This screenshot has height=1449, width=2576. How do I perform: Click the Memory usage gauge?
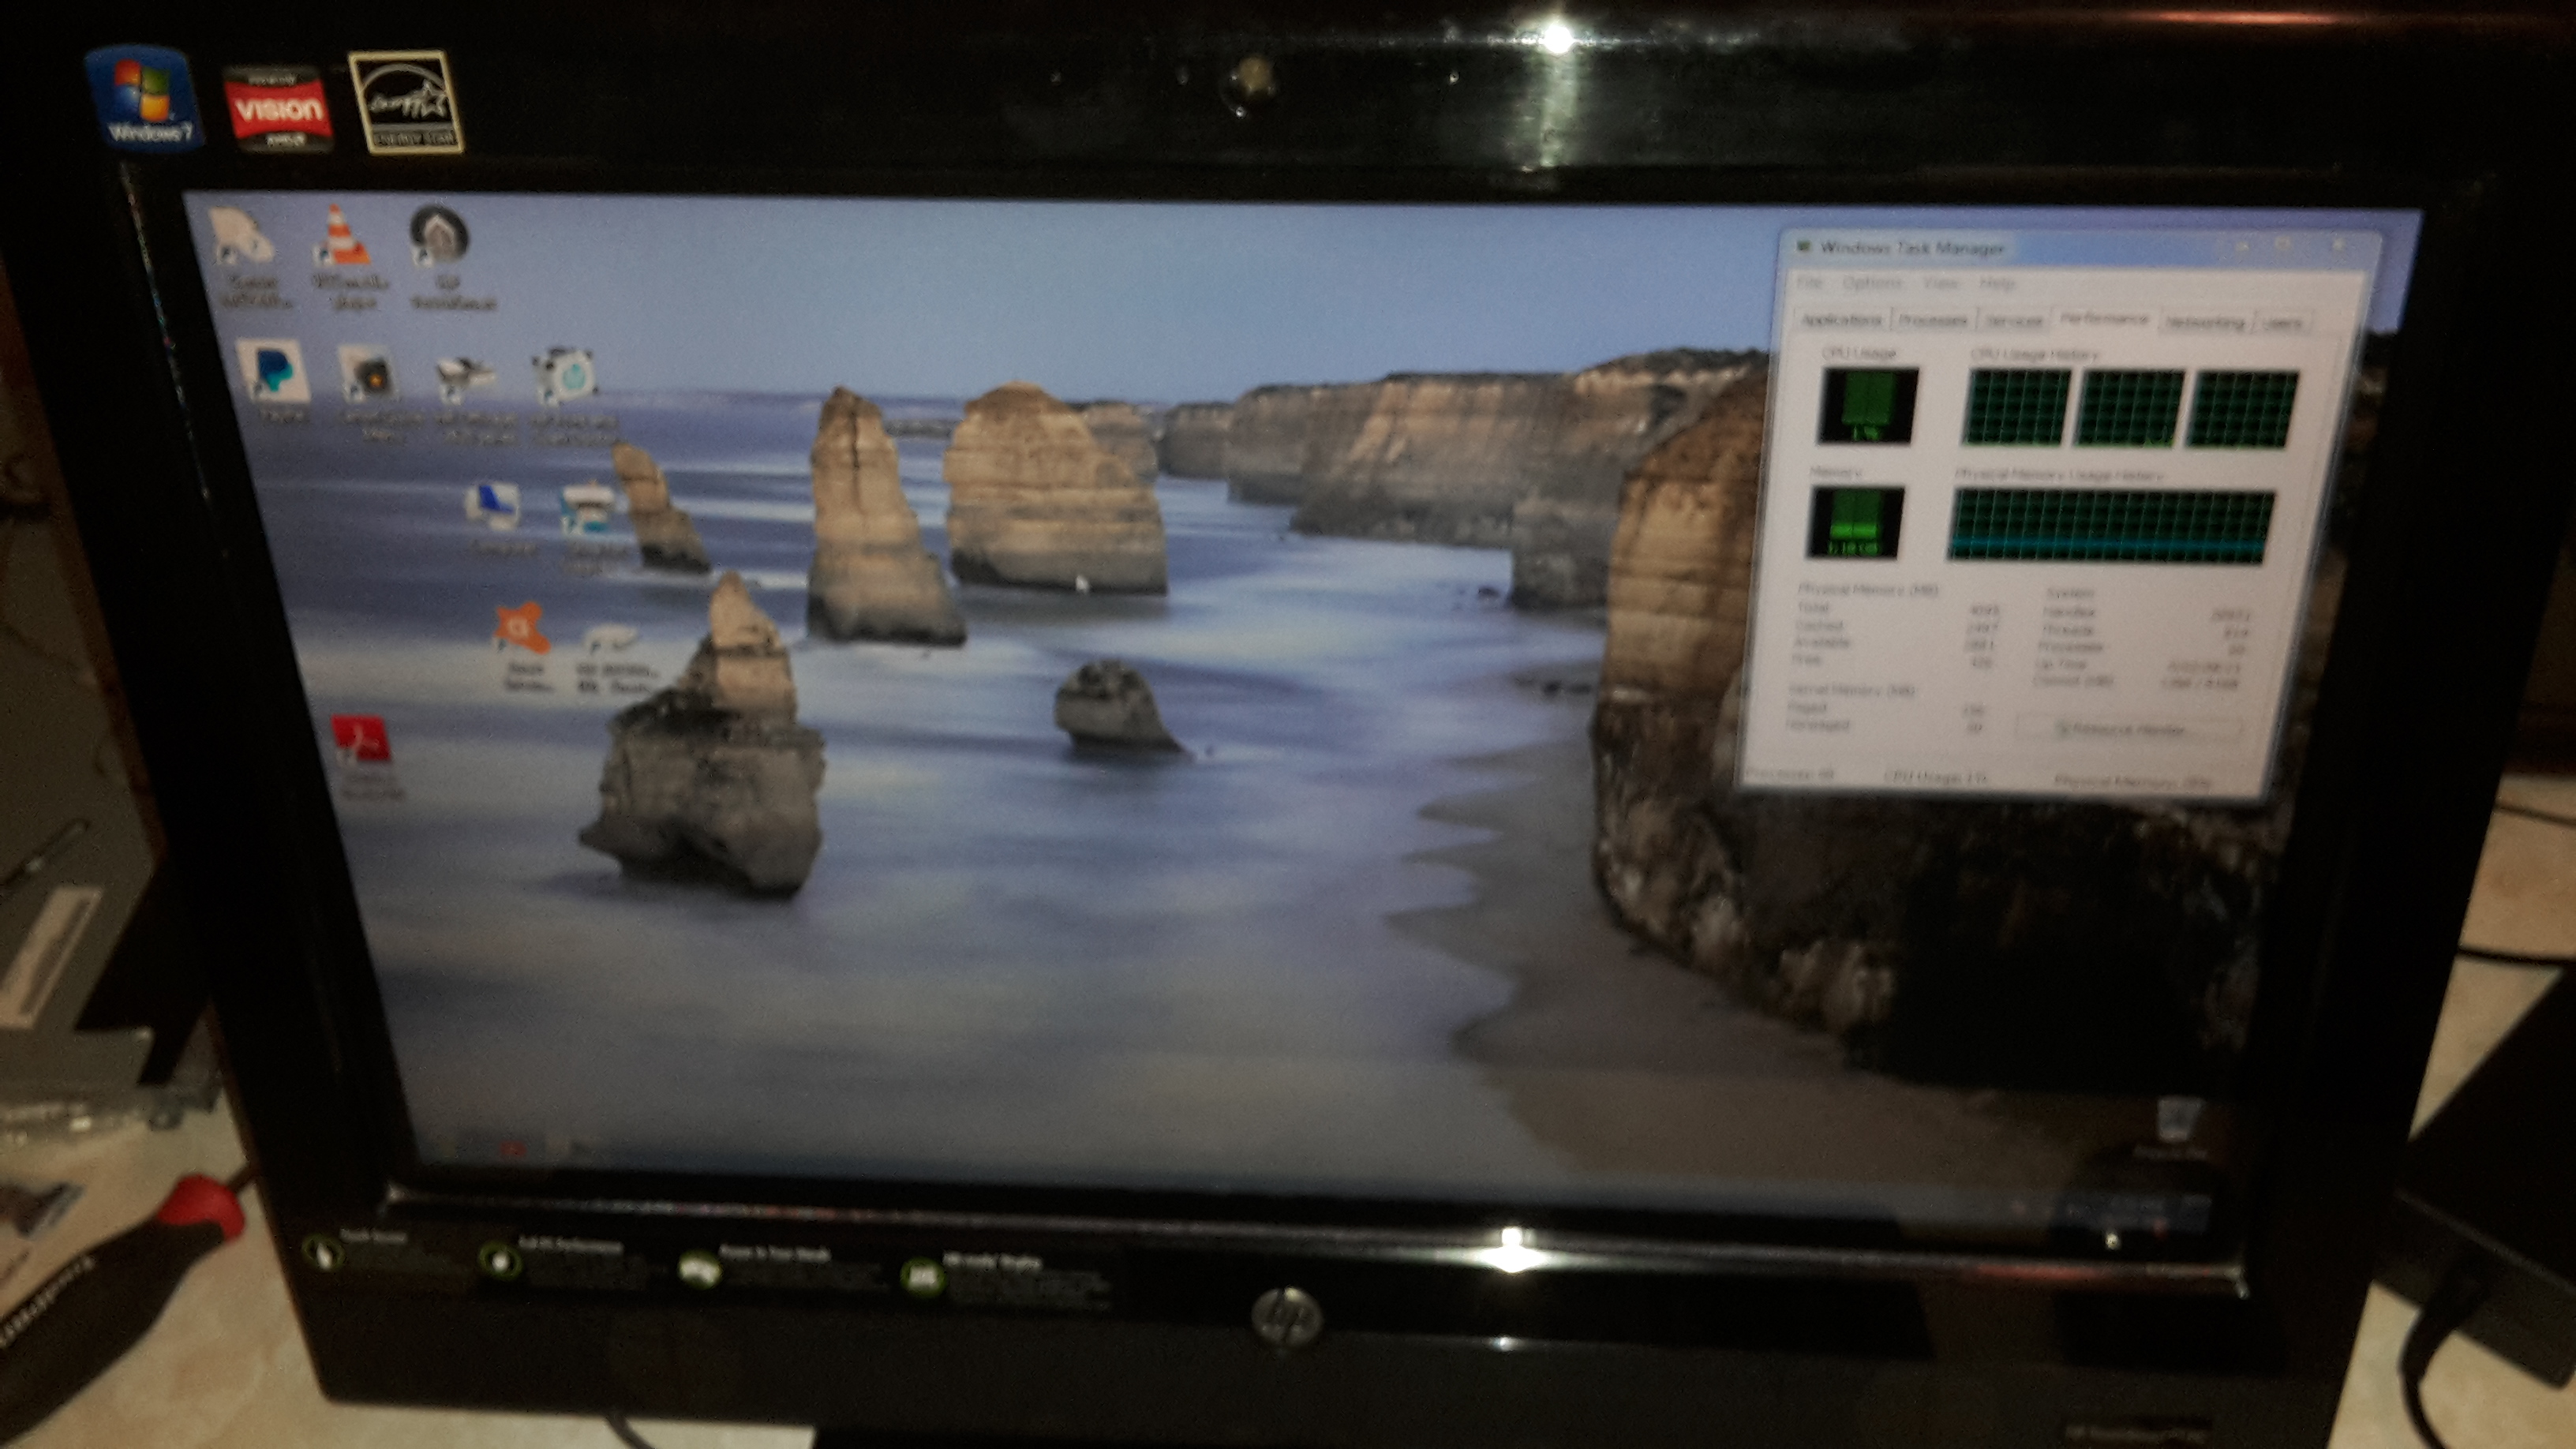click(x=1855, y=522)
